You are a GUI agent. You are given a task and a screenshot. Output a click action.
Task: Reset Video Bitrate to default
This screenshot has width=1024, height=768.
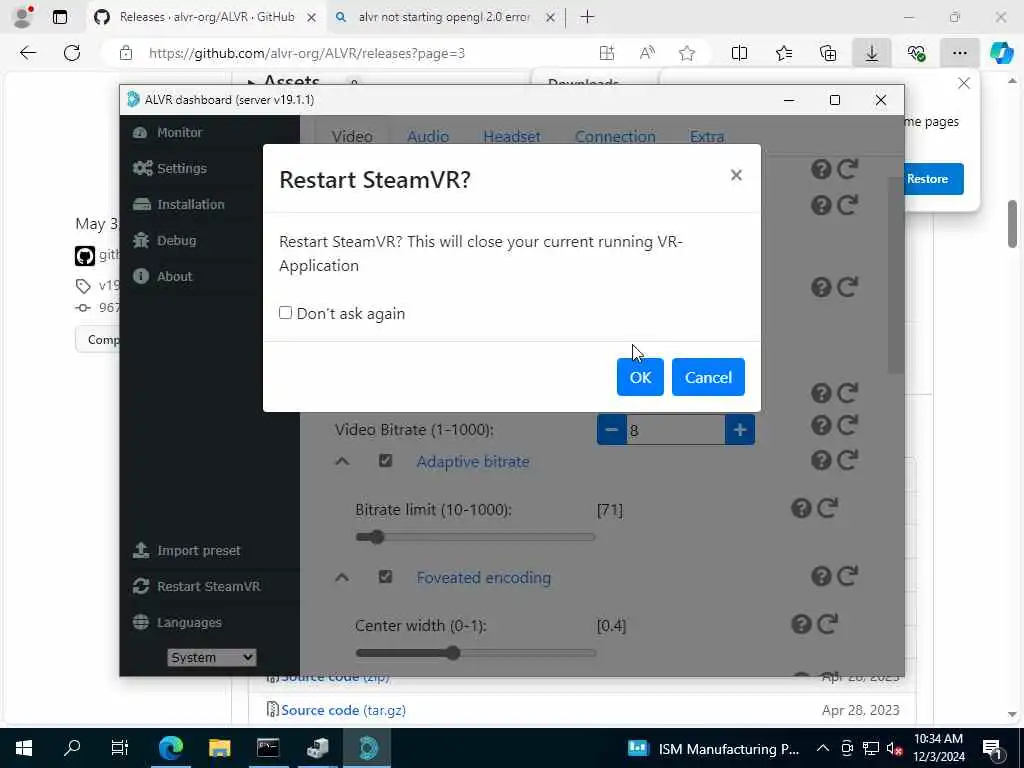pos(847,425)
